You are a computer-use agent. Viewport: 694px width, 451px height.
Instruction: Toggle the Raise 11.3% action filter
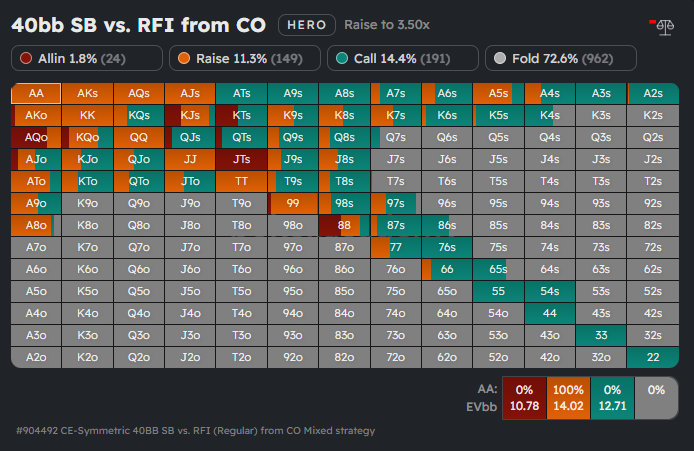click(244, 58)
